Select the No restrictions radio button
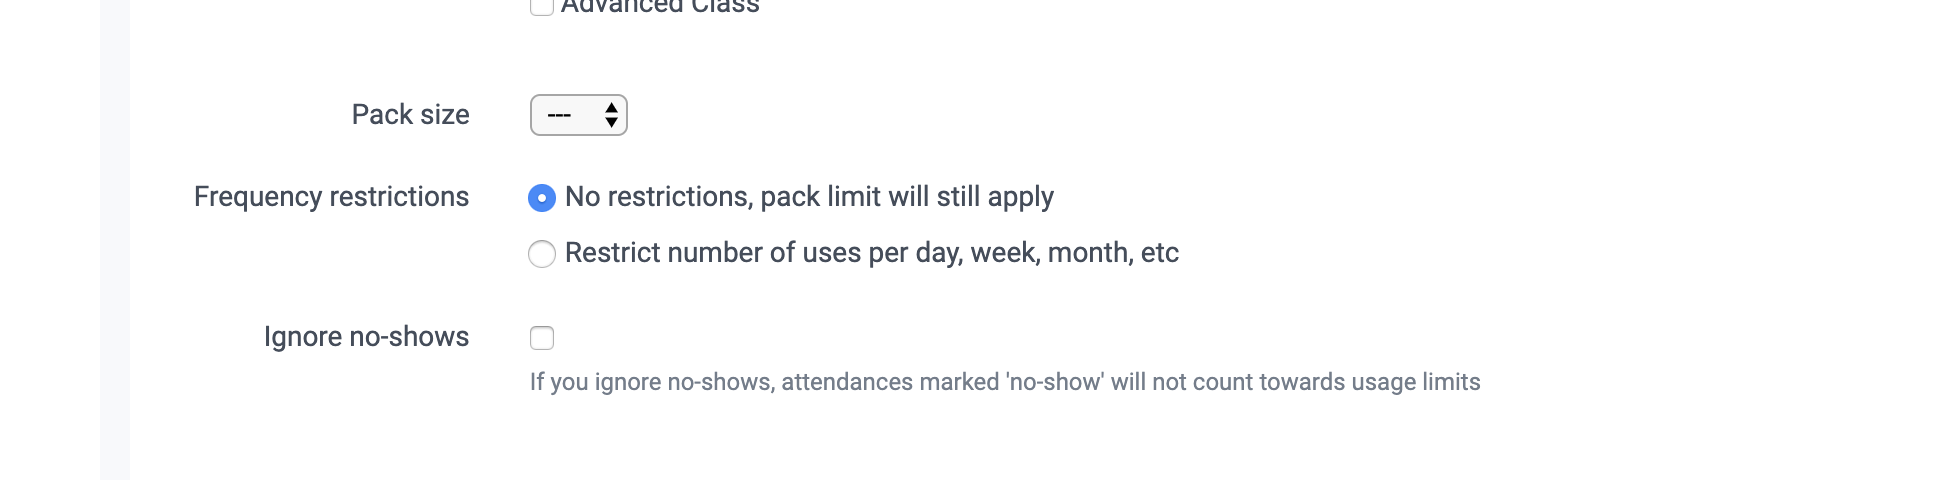Viewport: 1956px width, 480px height. pos(542,198)
